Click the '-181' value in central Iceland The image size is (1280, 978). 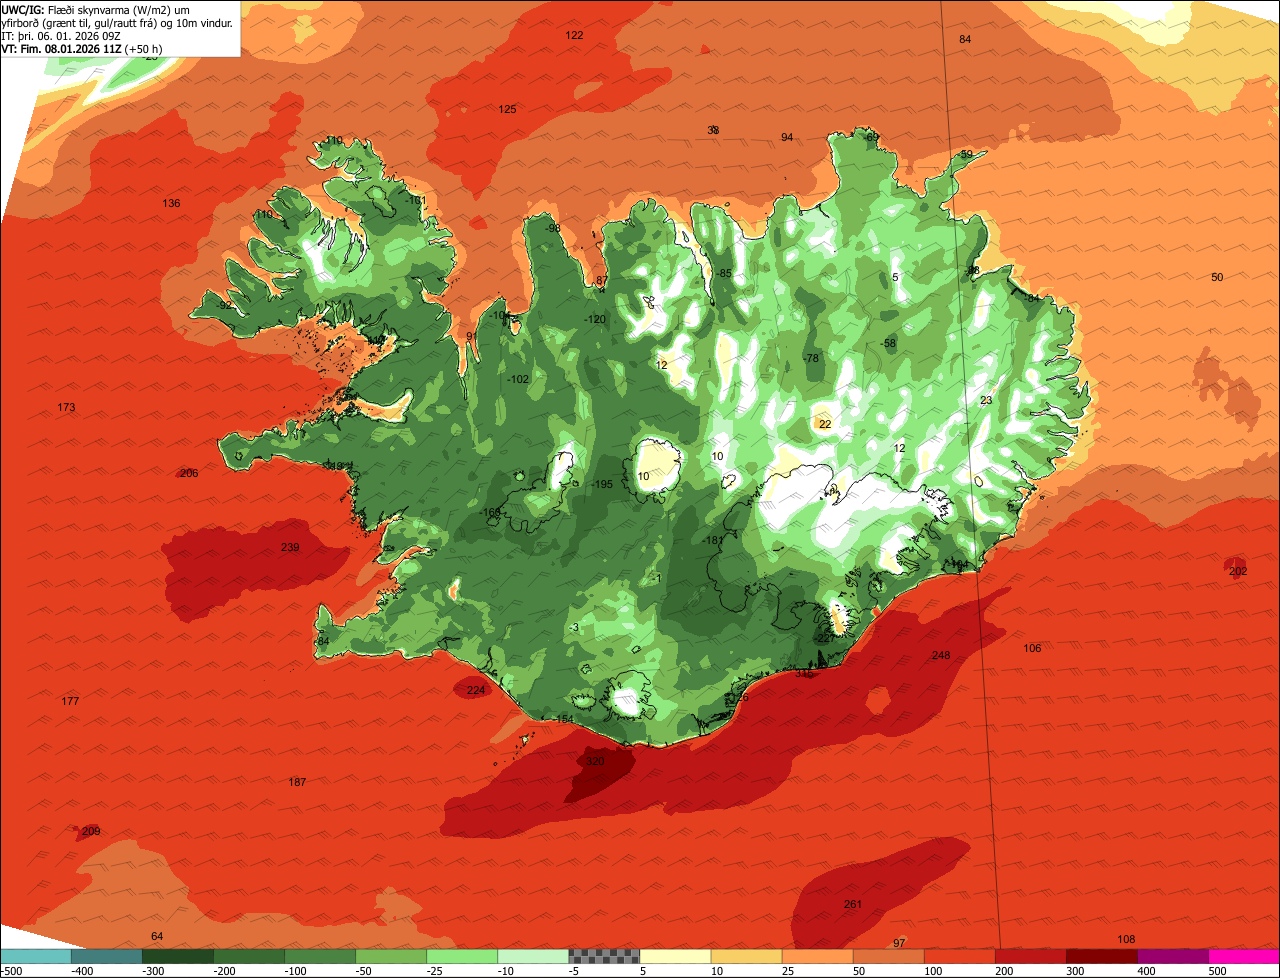pyautogui.click(x=712, y=540)
